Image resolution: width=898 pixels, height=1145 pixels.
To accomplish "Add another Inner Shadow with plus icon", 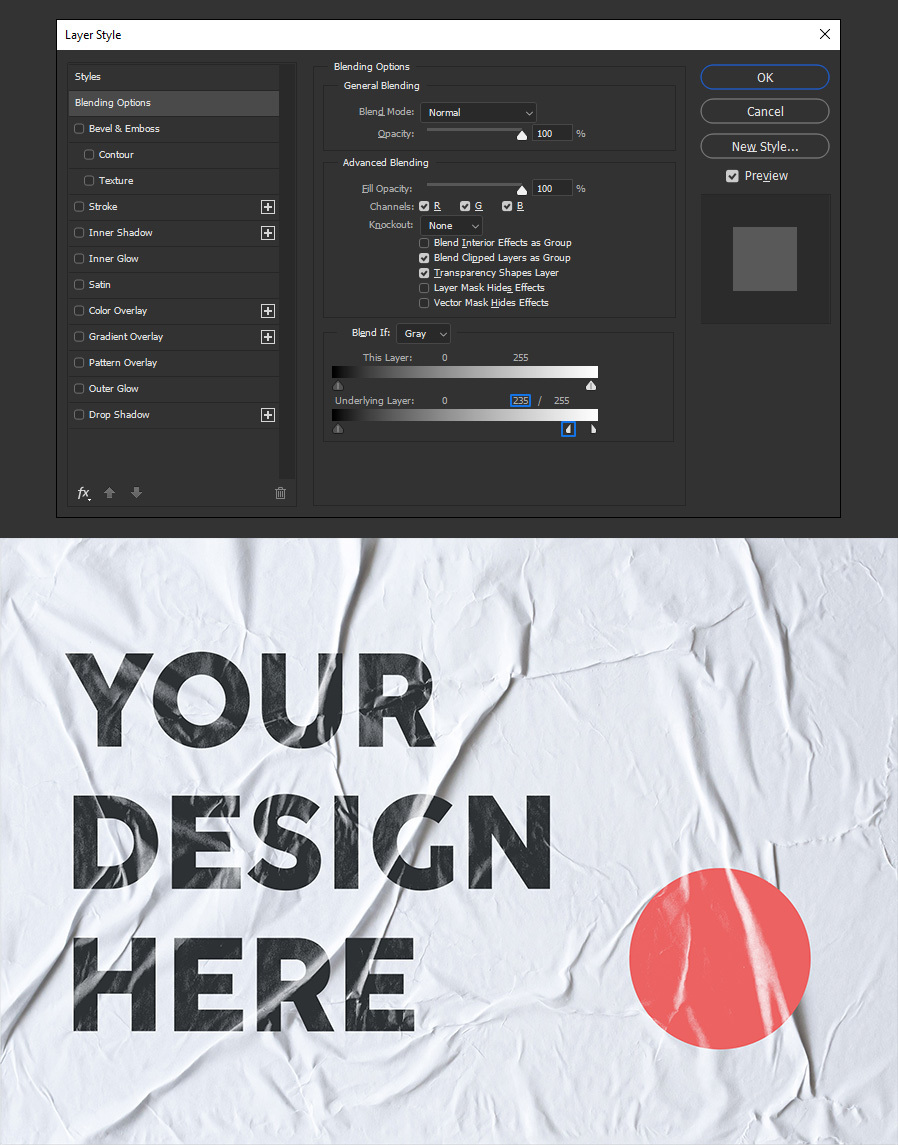I will [x=268, y=233].
